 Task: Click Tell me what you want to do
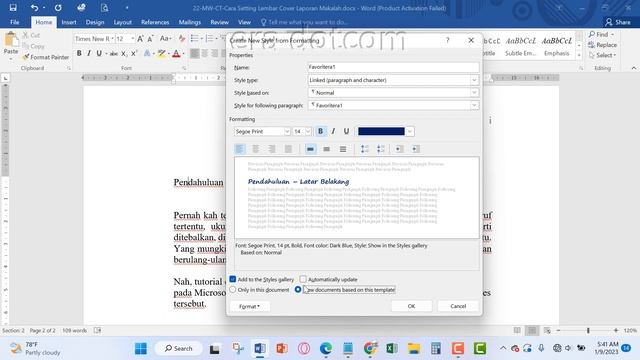[x=304, y=22]
